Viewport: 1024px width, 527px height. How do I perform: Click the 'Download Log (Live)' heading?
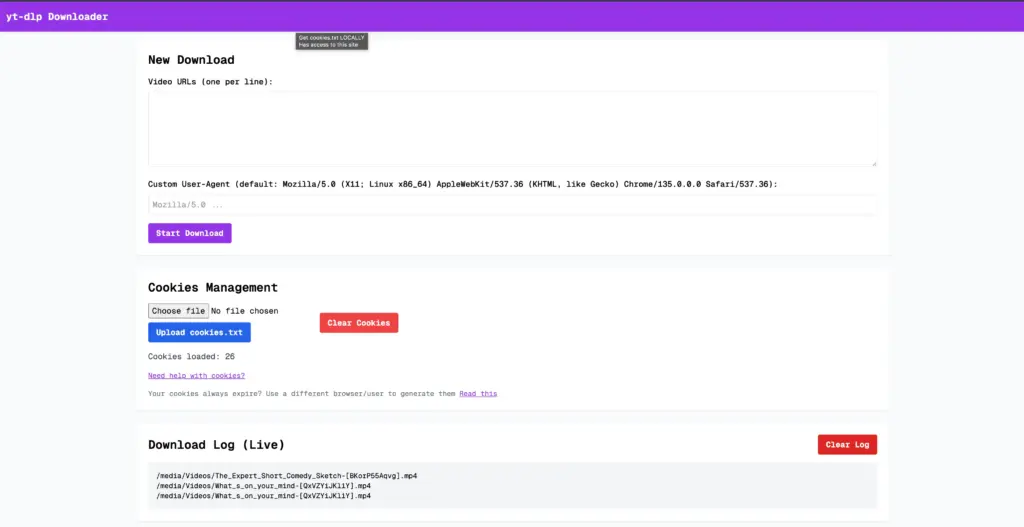click(216, 445)
